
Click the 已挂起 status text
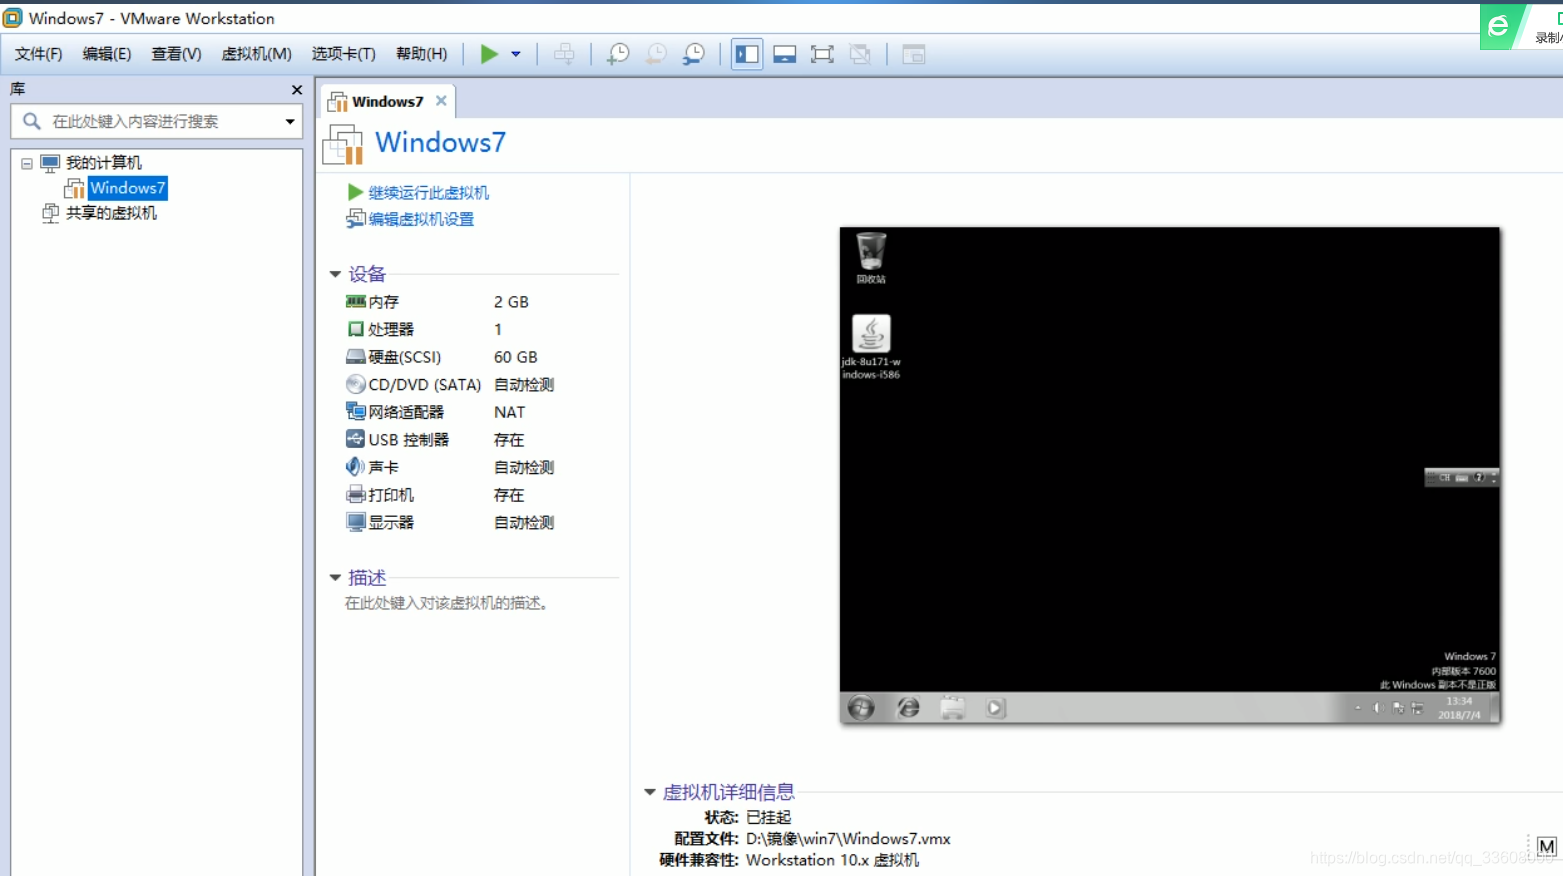point(768,817)
